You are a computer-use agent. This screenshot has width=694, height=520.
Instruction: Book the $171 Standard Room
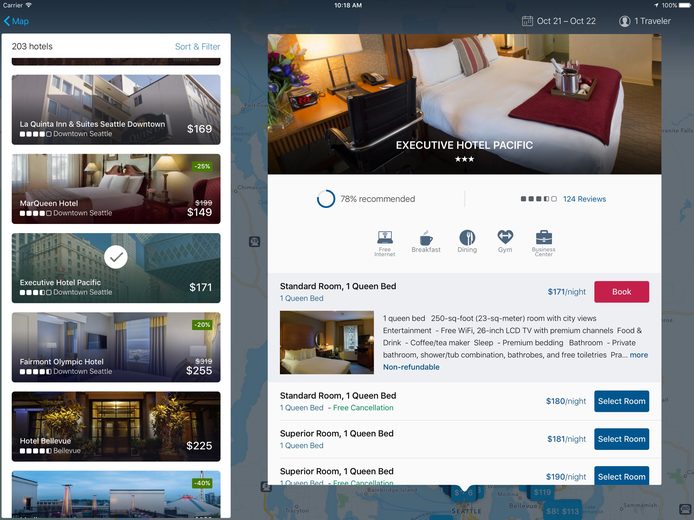[x=621, y=292]
